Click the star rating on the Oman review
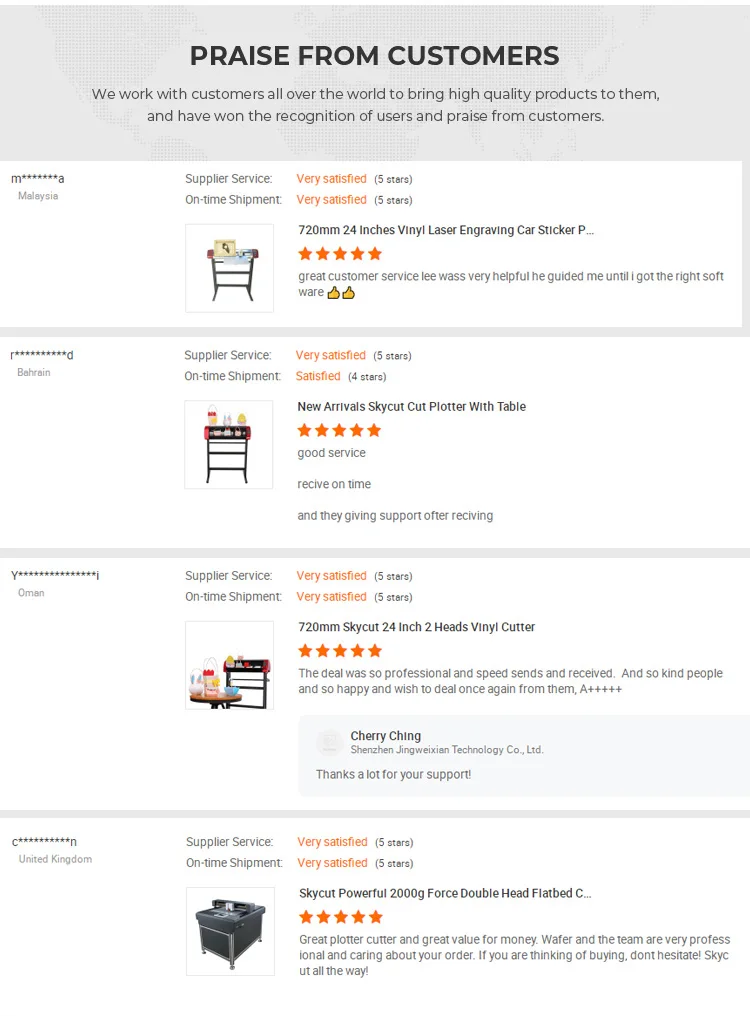 340,651
